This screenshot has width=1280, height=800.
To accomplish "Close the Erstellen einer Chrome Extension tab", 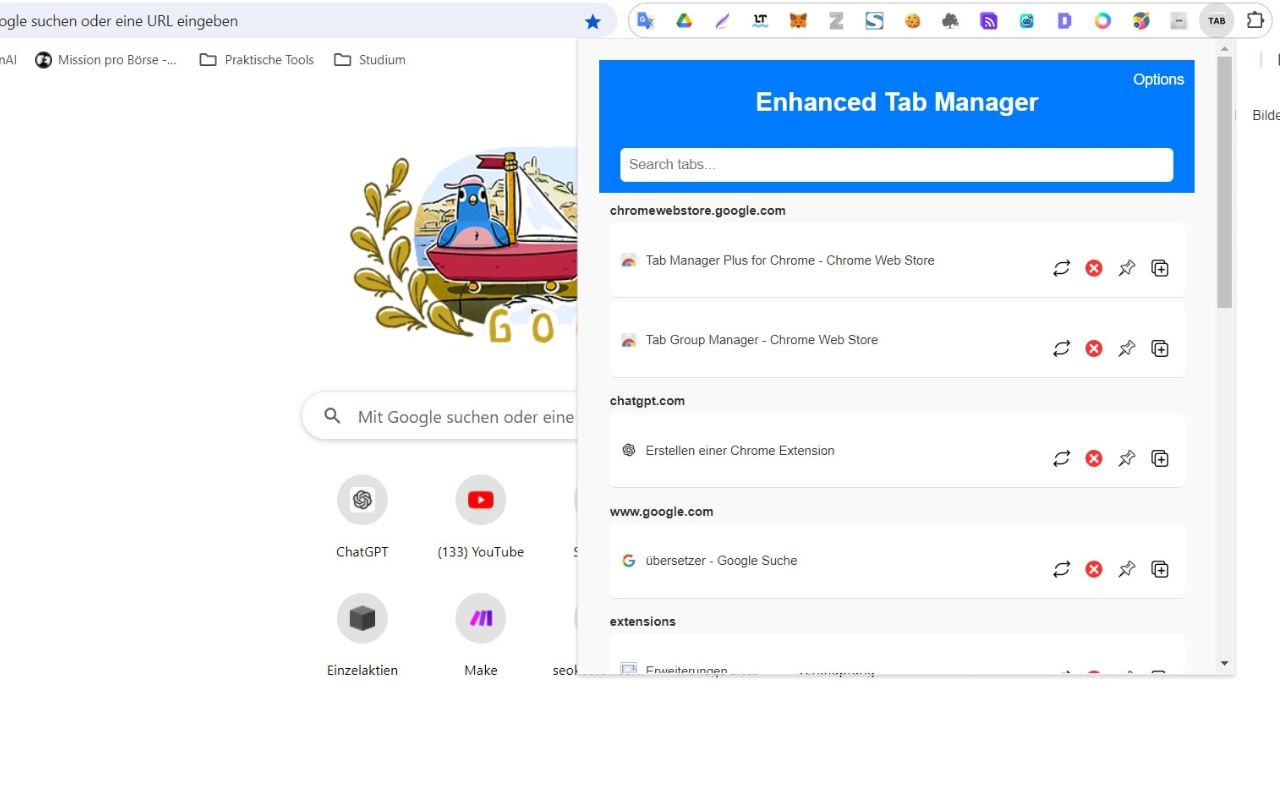I will tap(1094, 458).
